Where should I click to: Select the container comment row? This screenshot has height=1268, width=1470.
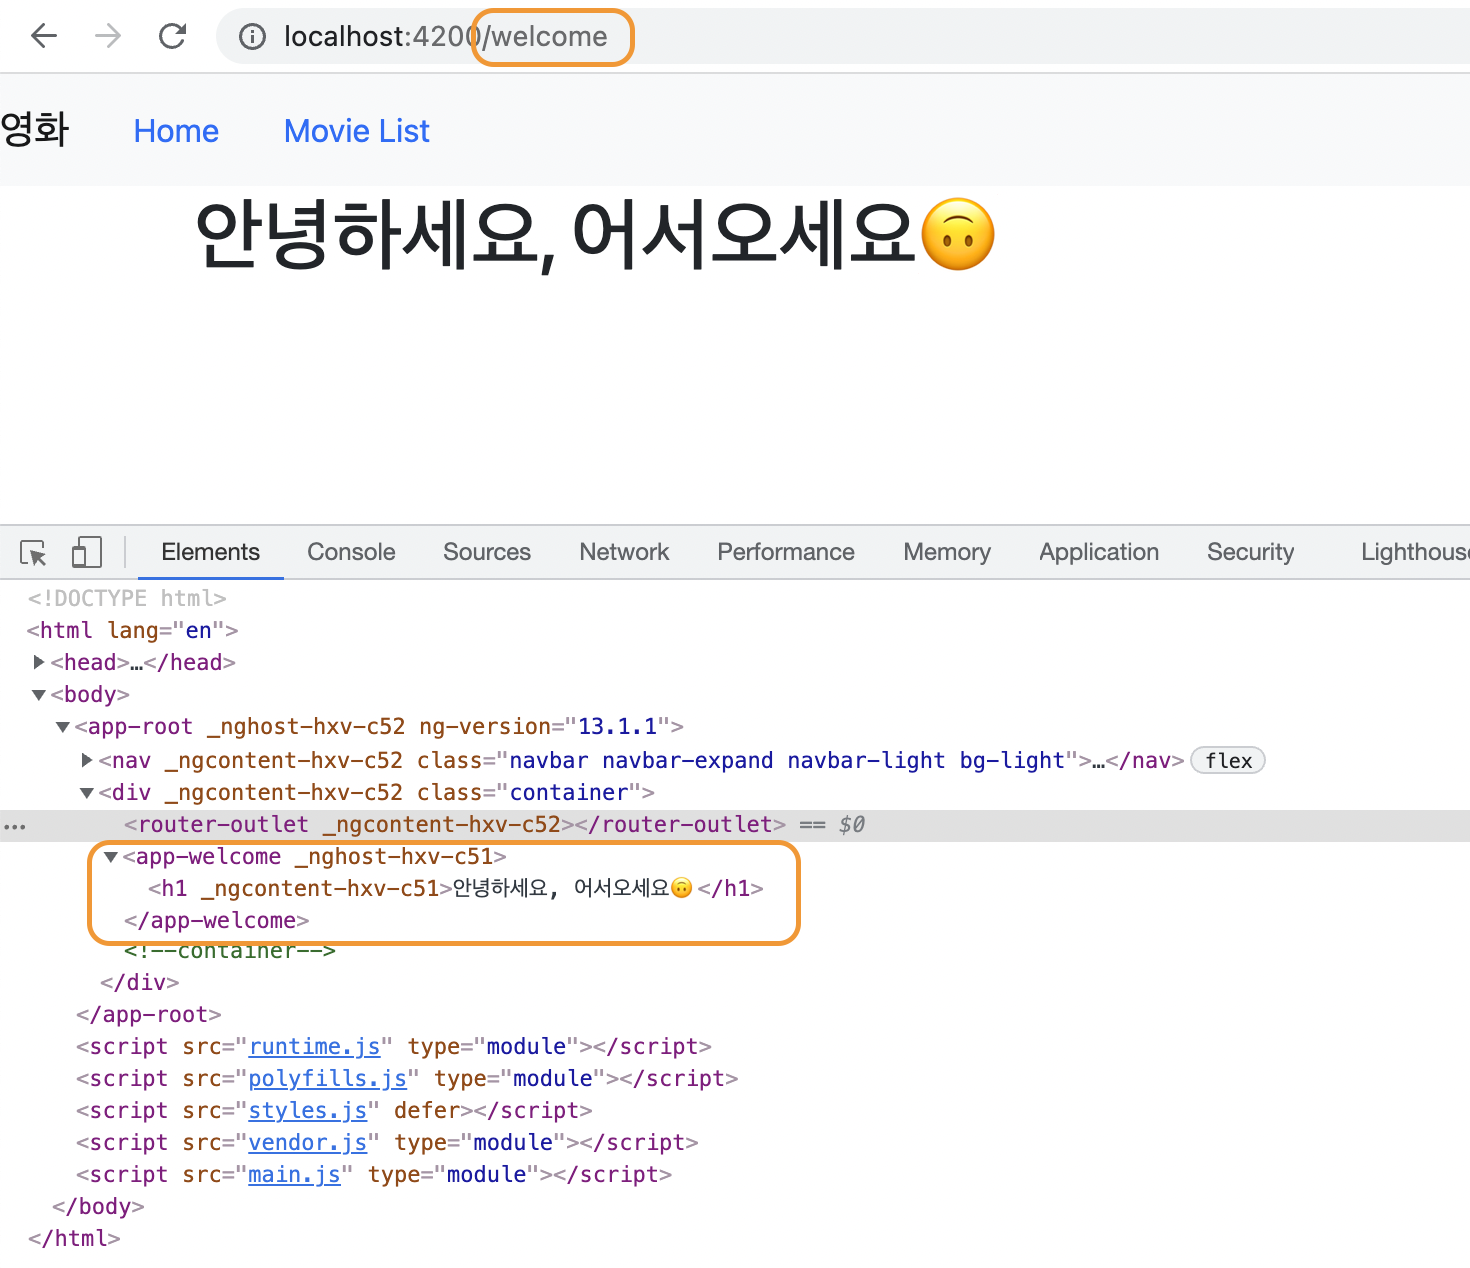(x=229, y=951)
